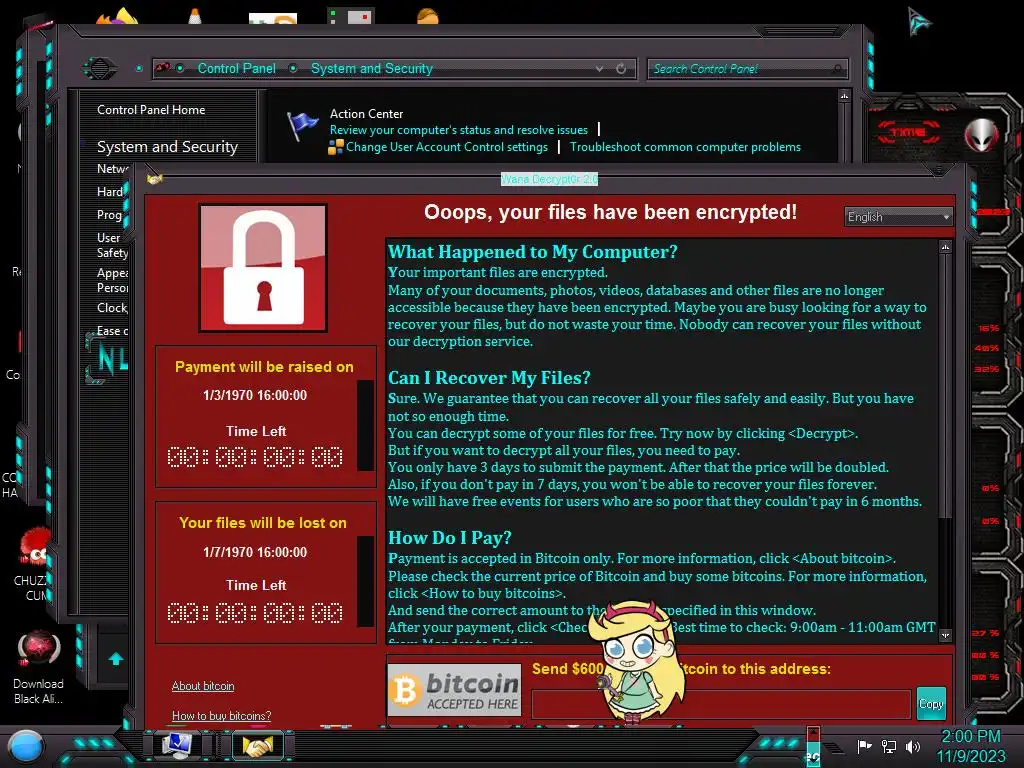Click Troubleshoot common computer problems
The image size is (1024, 768).
click(685, 147)
